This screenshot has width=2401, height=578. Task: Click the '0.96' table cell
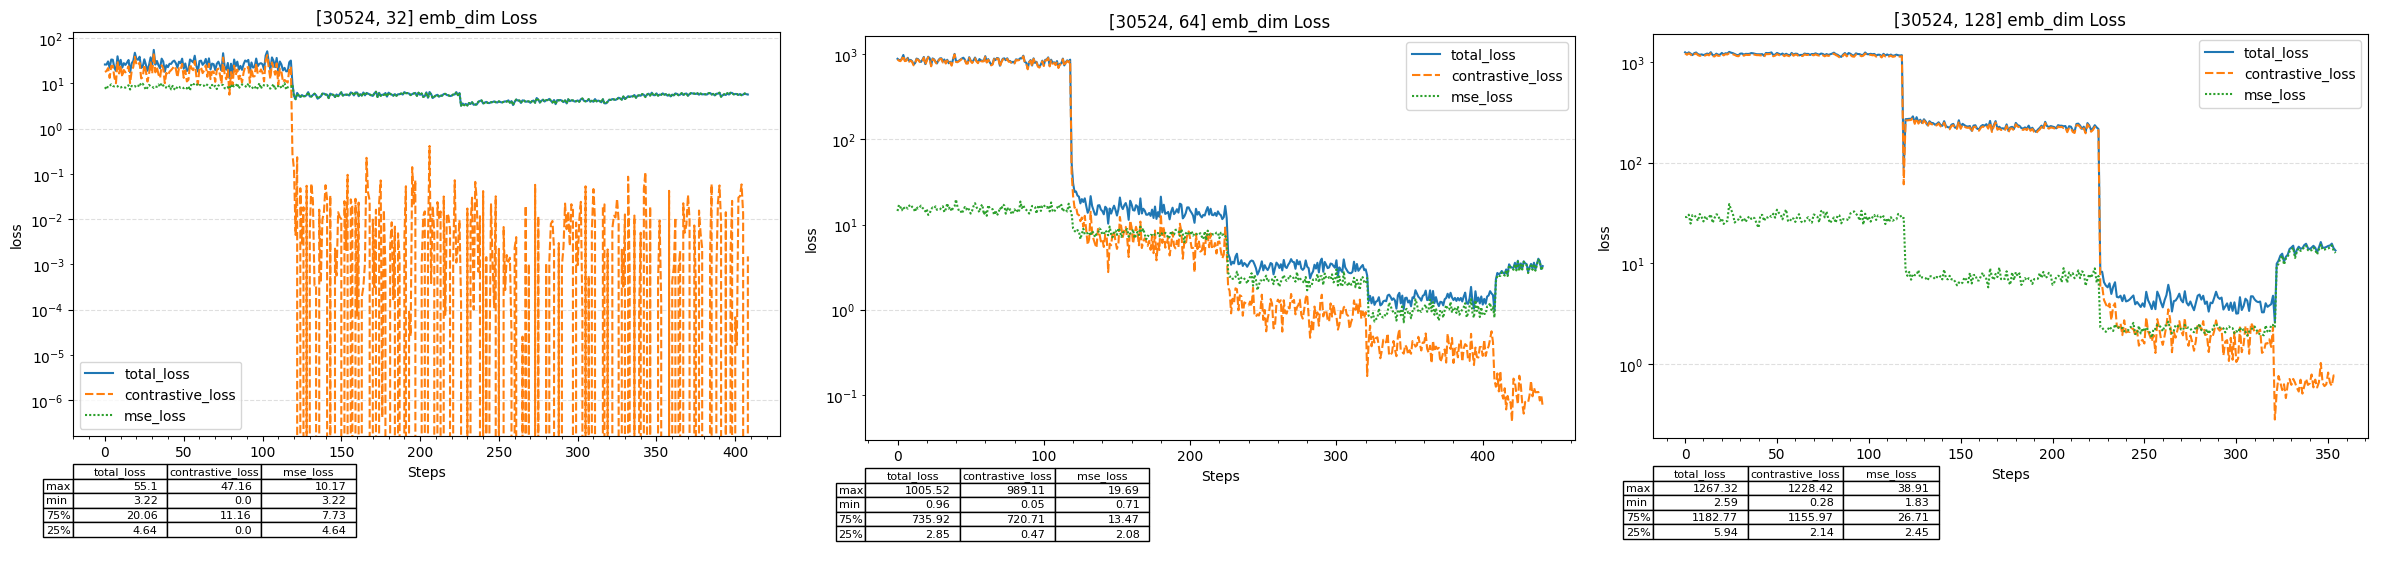[x=913, y=505]
